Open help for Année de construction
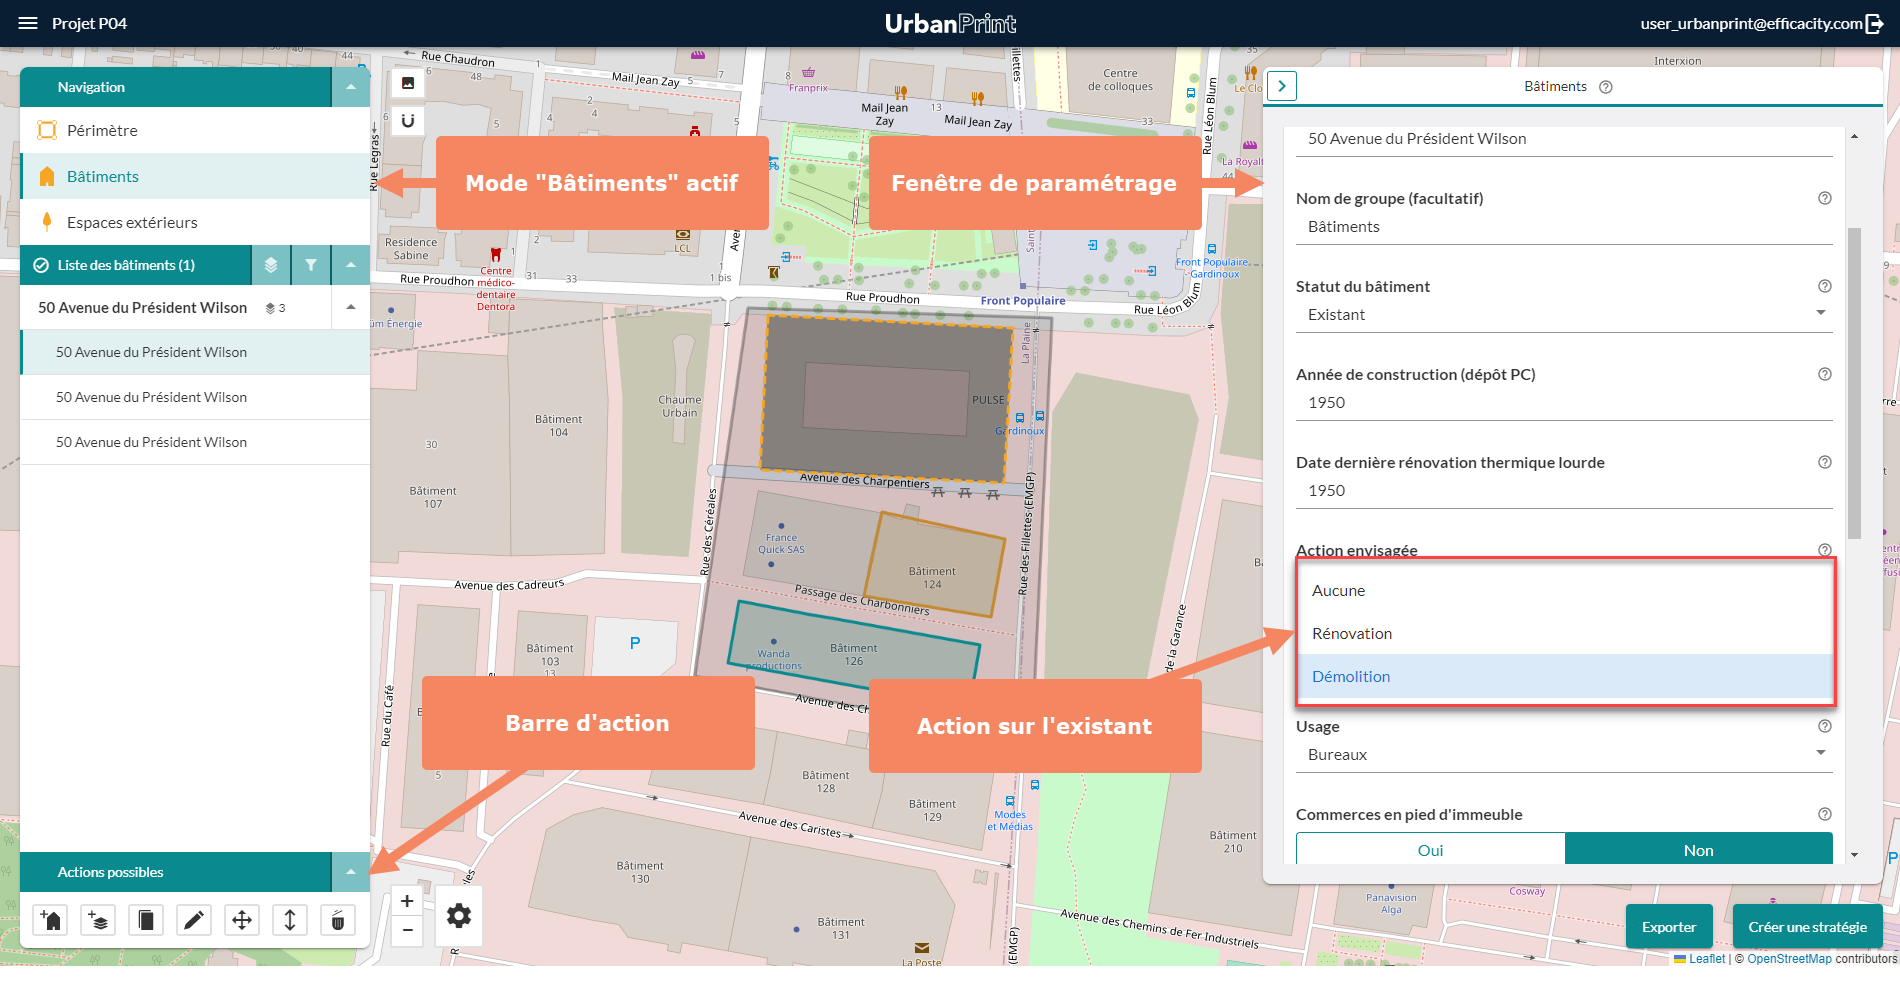 click(1825, 374)
